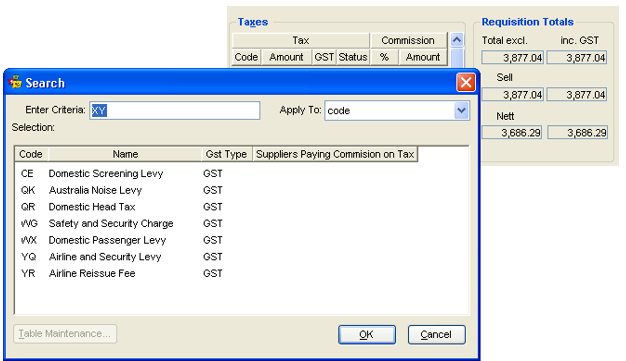Select Airline and Security Levy
This screenshot has width=626, height=361.
click(x=105, y=257)
